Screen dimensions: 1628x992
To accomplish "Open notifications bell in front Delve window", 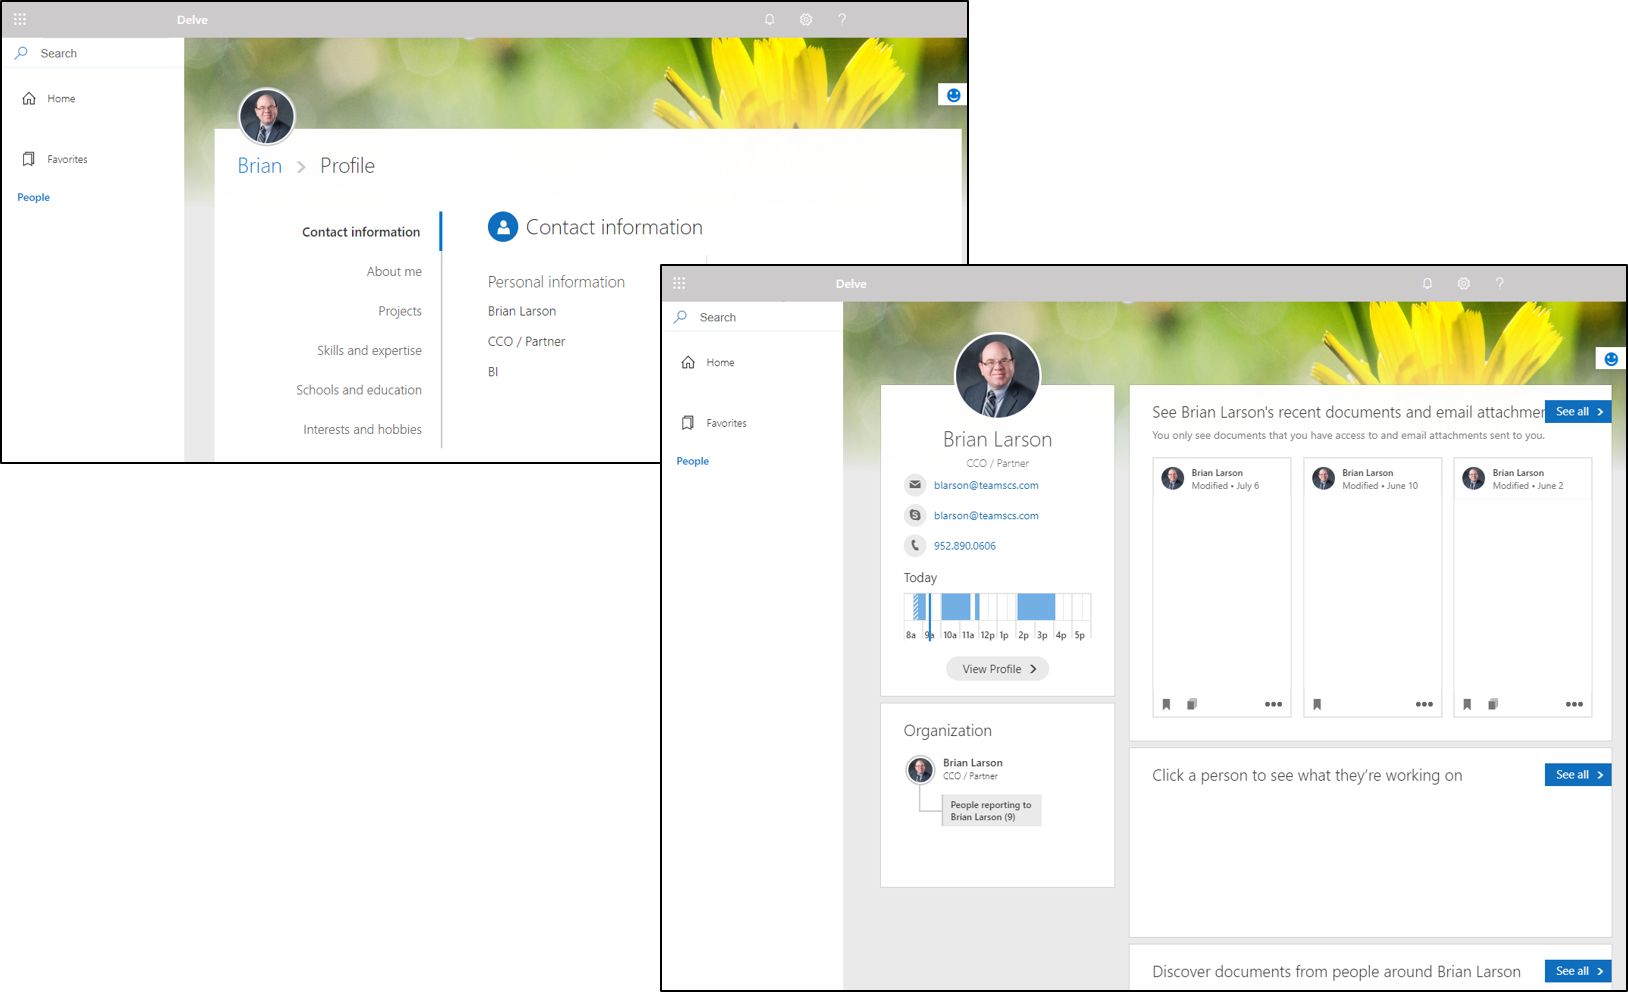I will [x=1427, y=283].
